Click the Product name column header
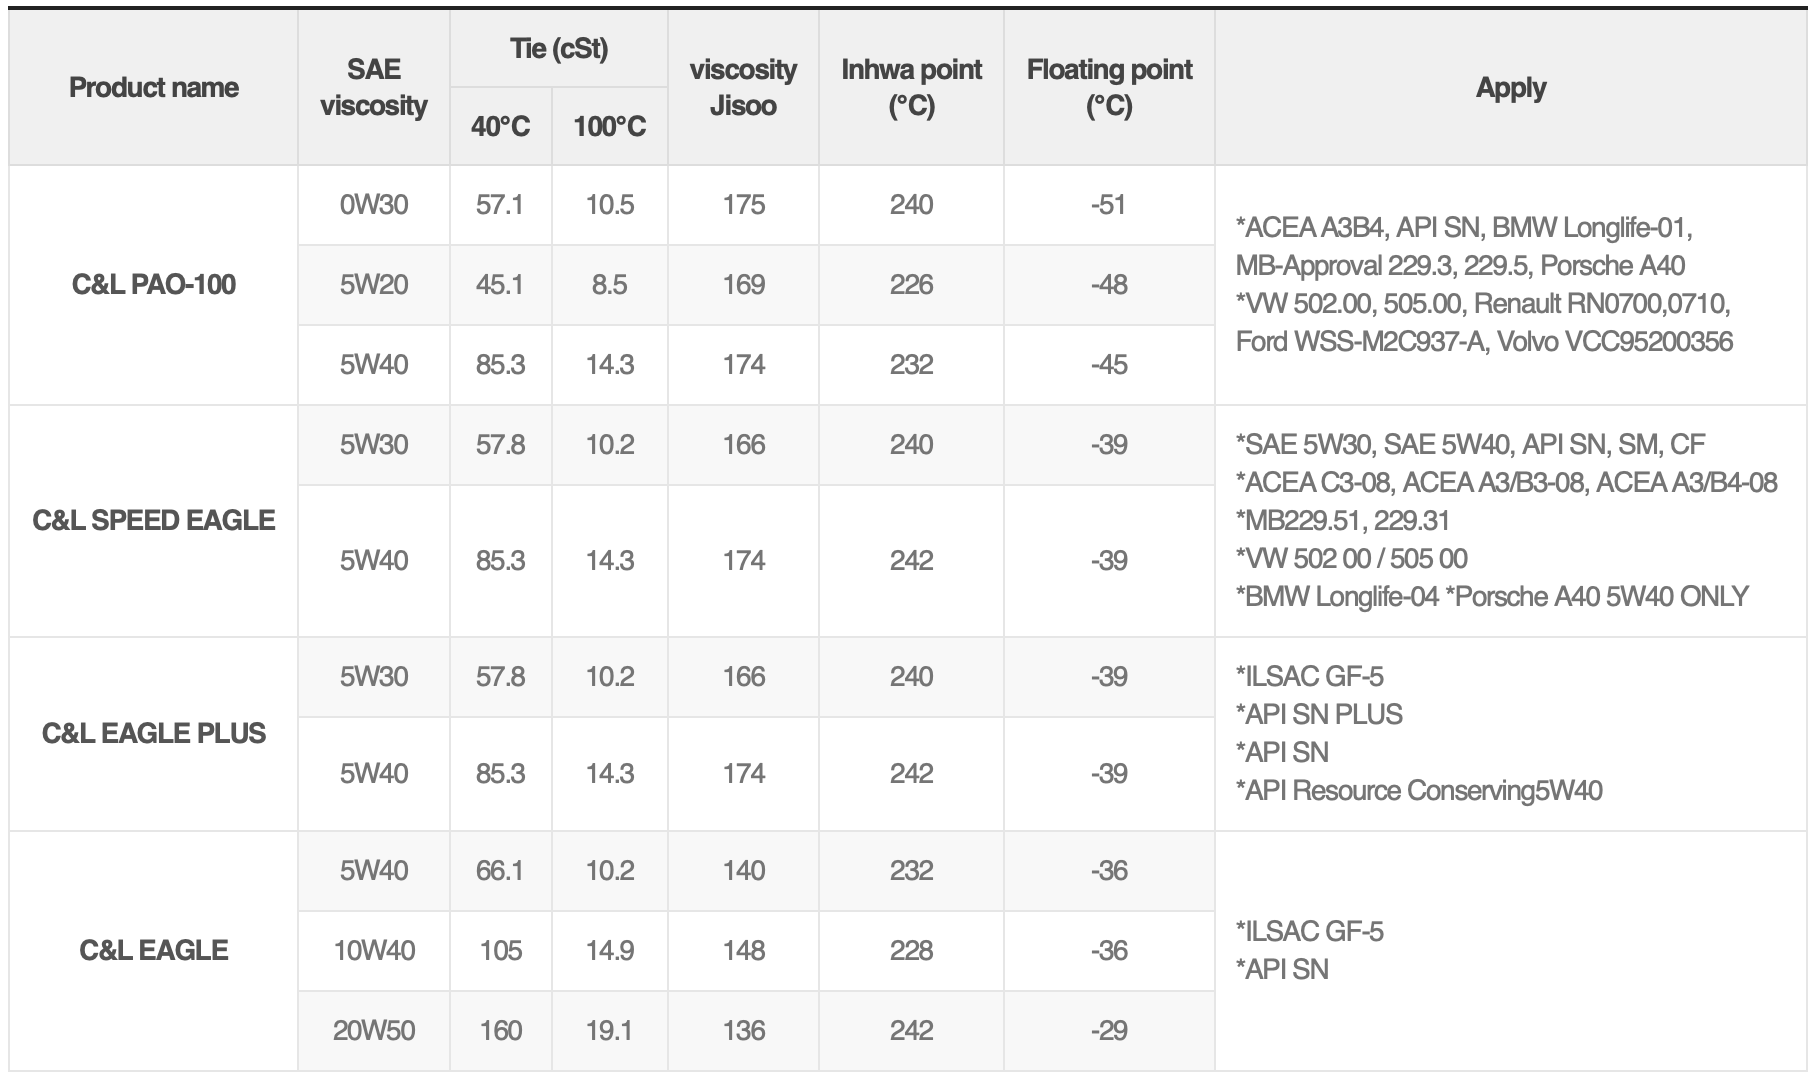 pos(154,88)
